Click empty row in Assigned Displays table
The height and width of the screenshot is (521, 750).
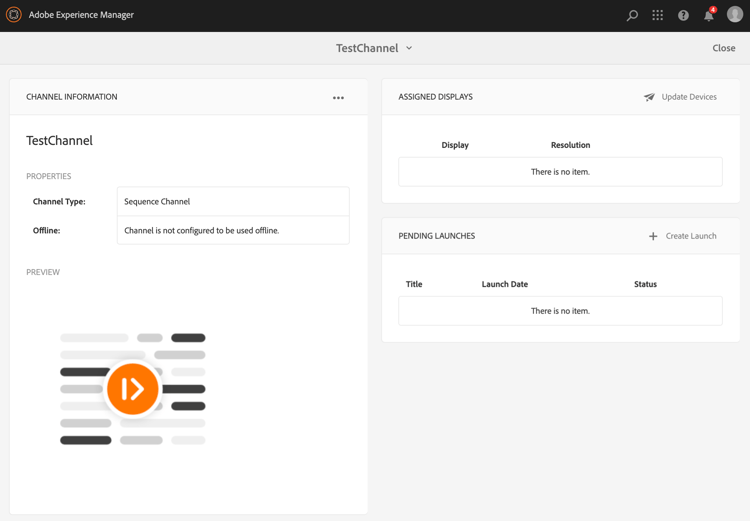[x=560, y=172]
